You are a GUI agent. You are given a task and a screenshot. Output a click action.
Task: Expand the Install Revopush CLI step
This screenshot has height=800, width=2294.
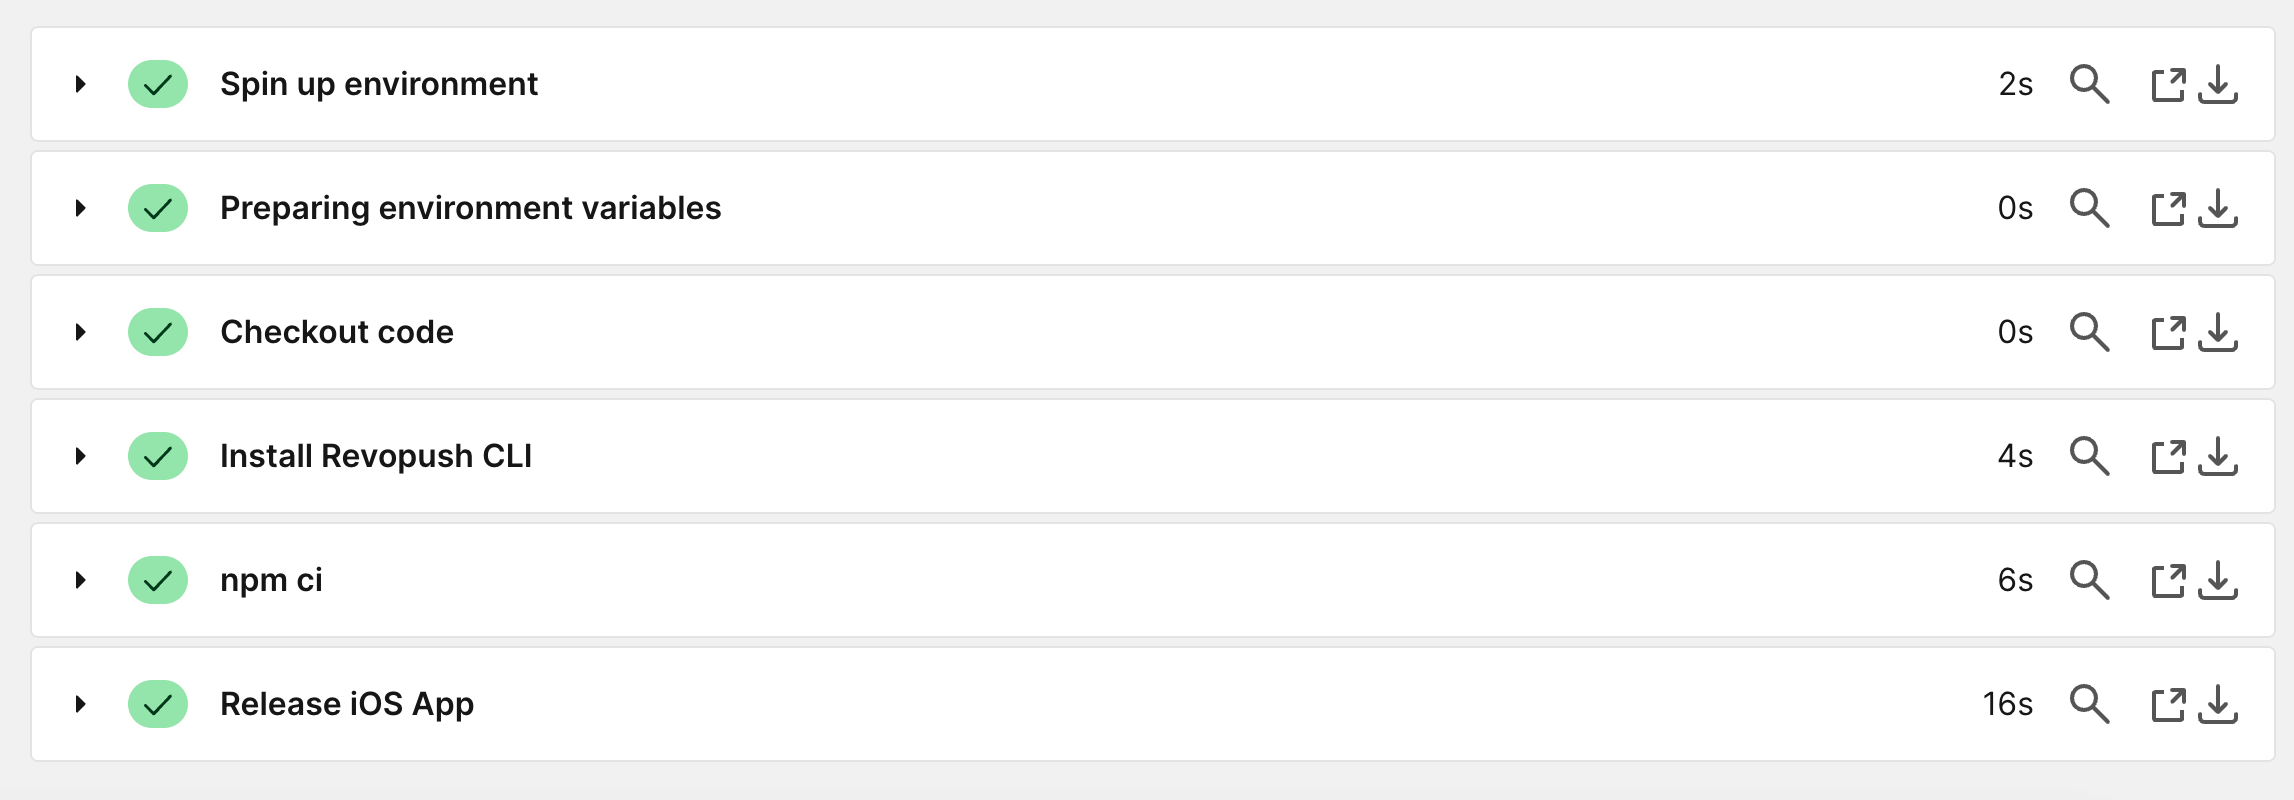[x=81, y=456]
